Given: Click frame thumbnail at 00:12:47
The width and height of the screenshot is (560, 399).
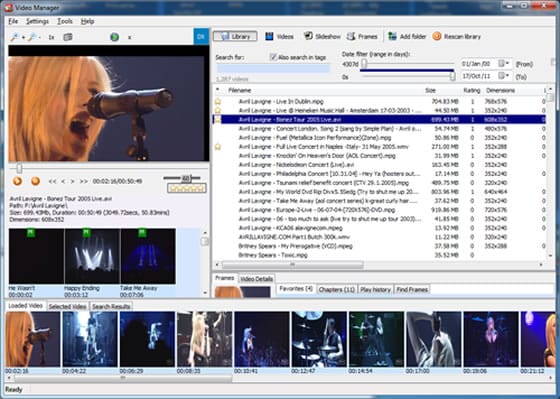Looking at the screenshot, I should pos(319,339).
